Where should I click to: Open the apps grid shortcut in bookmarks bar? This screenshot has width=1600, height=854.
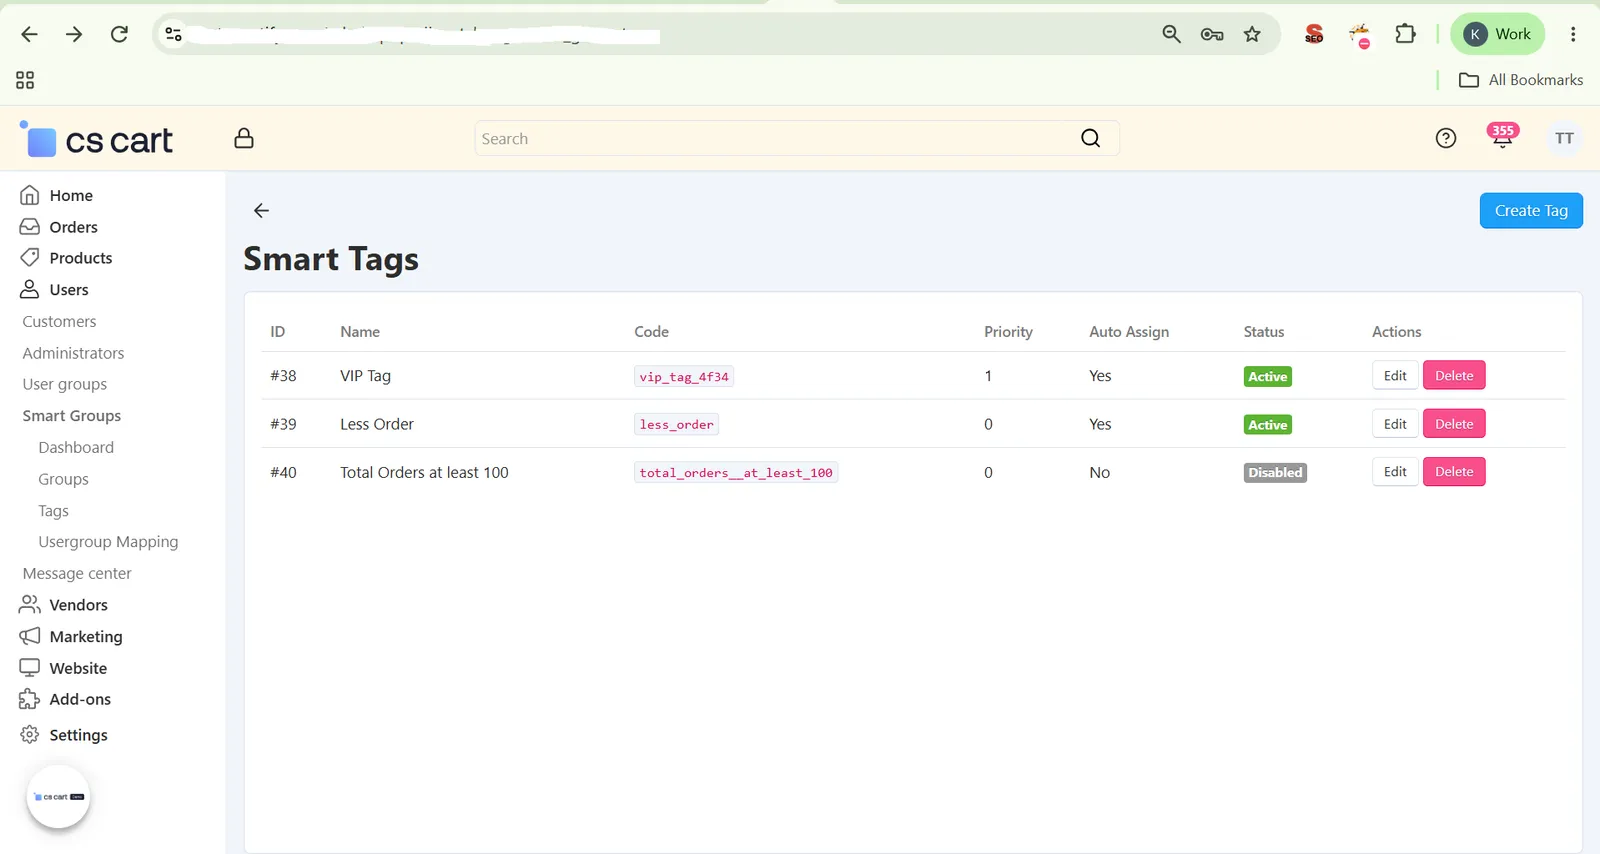click(25, 80)
